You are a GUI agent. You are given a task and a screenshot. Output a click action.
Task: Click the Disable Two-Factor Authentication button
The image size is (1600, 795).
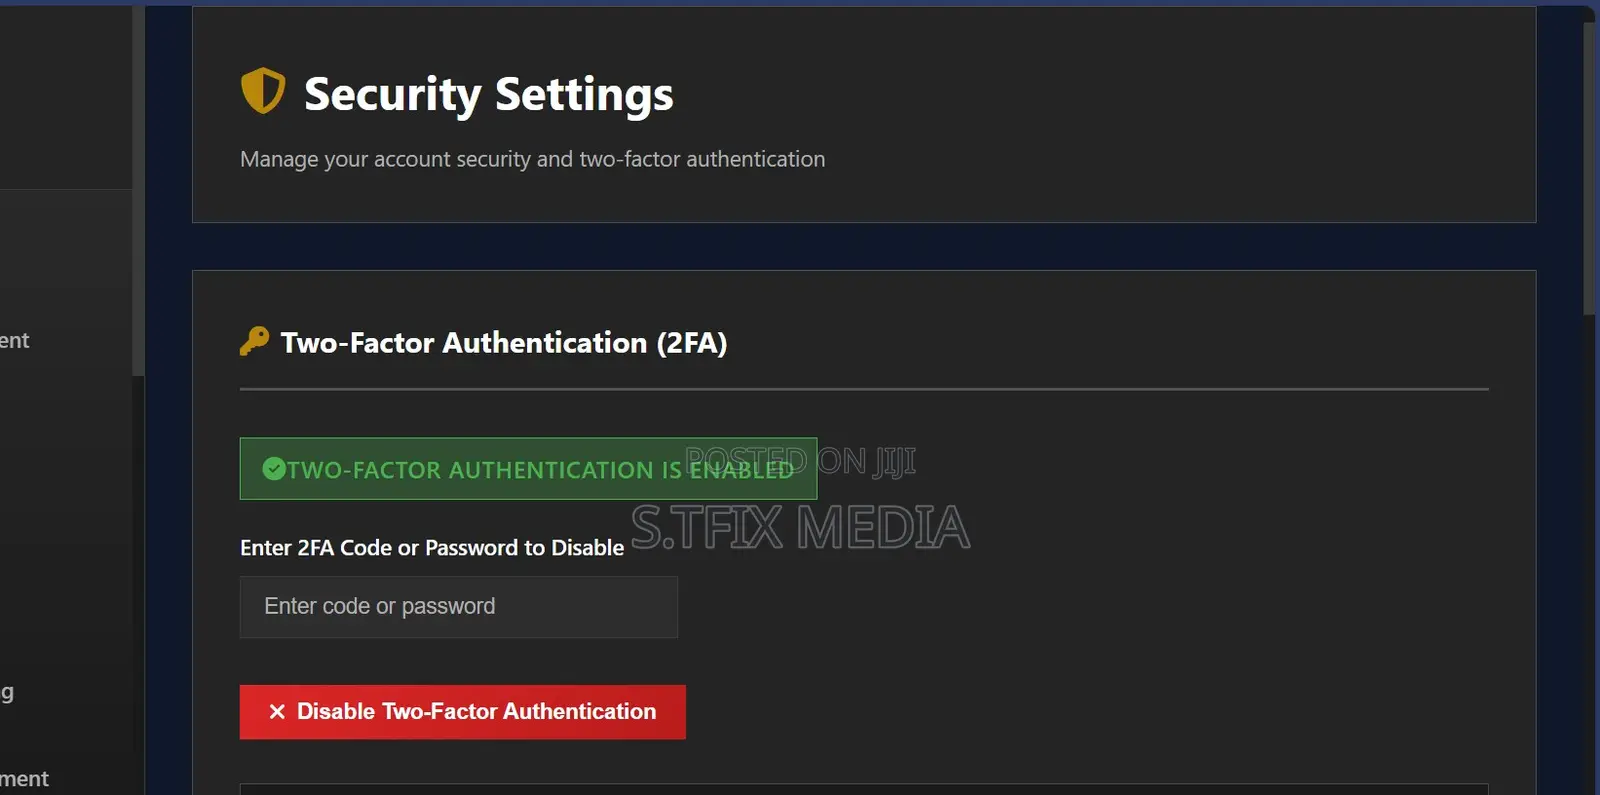[x=462, y=712]
